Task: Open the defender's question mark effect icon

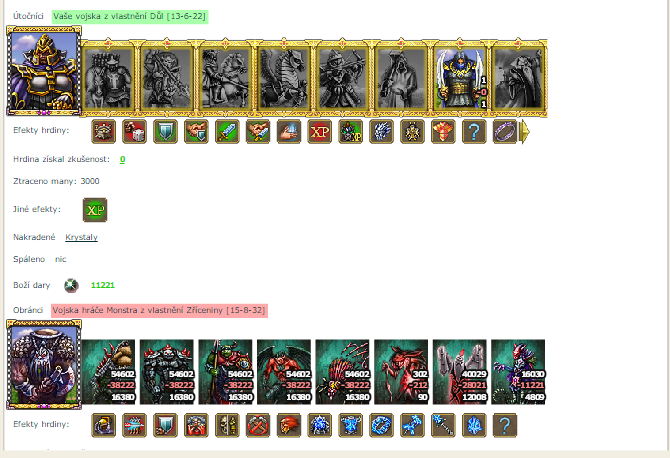Action: click(x=505, y=425)
